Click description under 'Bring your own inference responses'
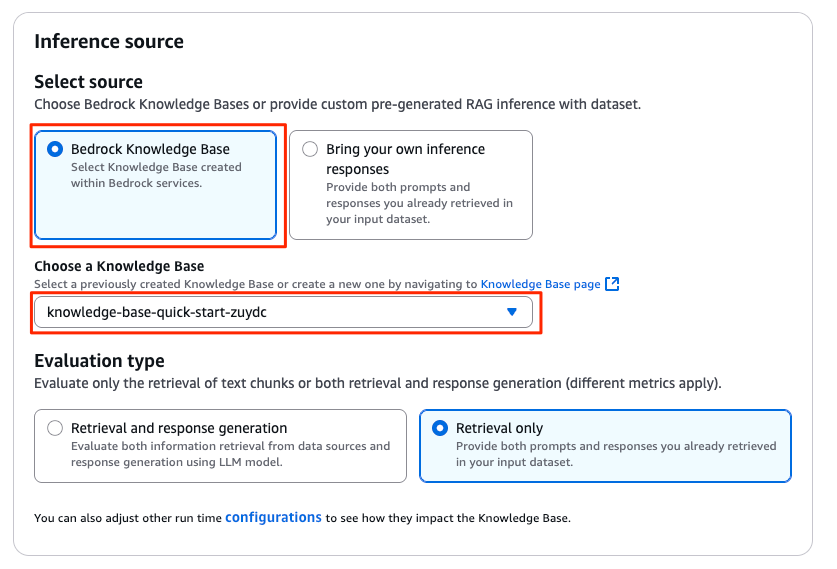837x569 pixels. click(x=420, y=203)
